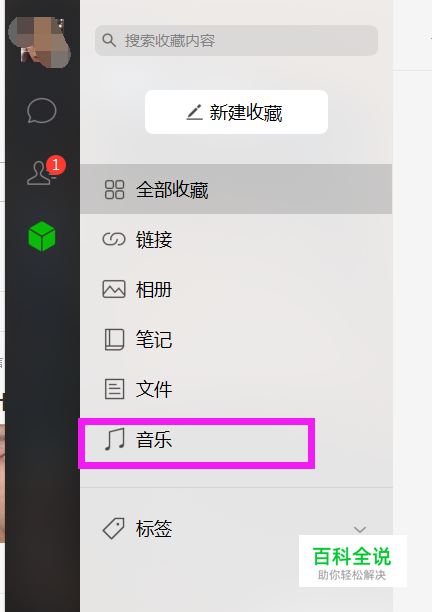Focus the 搜索收藏内容 search field
Screen dimensions: 432x612
tap(236, 40)
